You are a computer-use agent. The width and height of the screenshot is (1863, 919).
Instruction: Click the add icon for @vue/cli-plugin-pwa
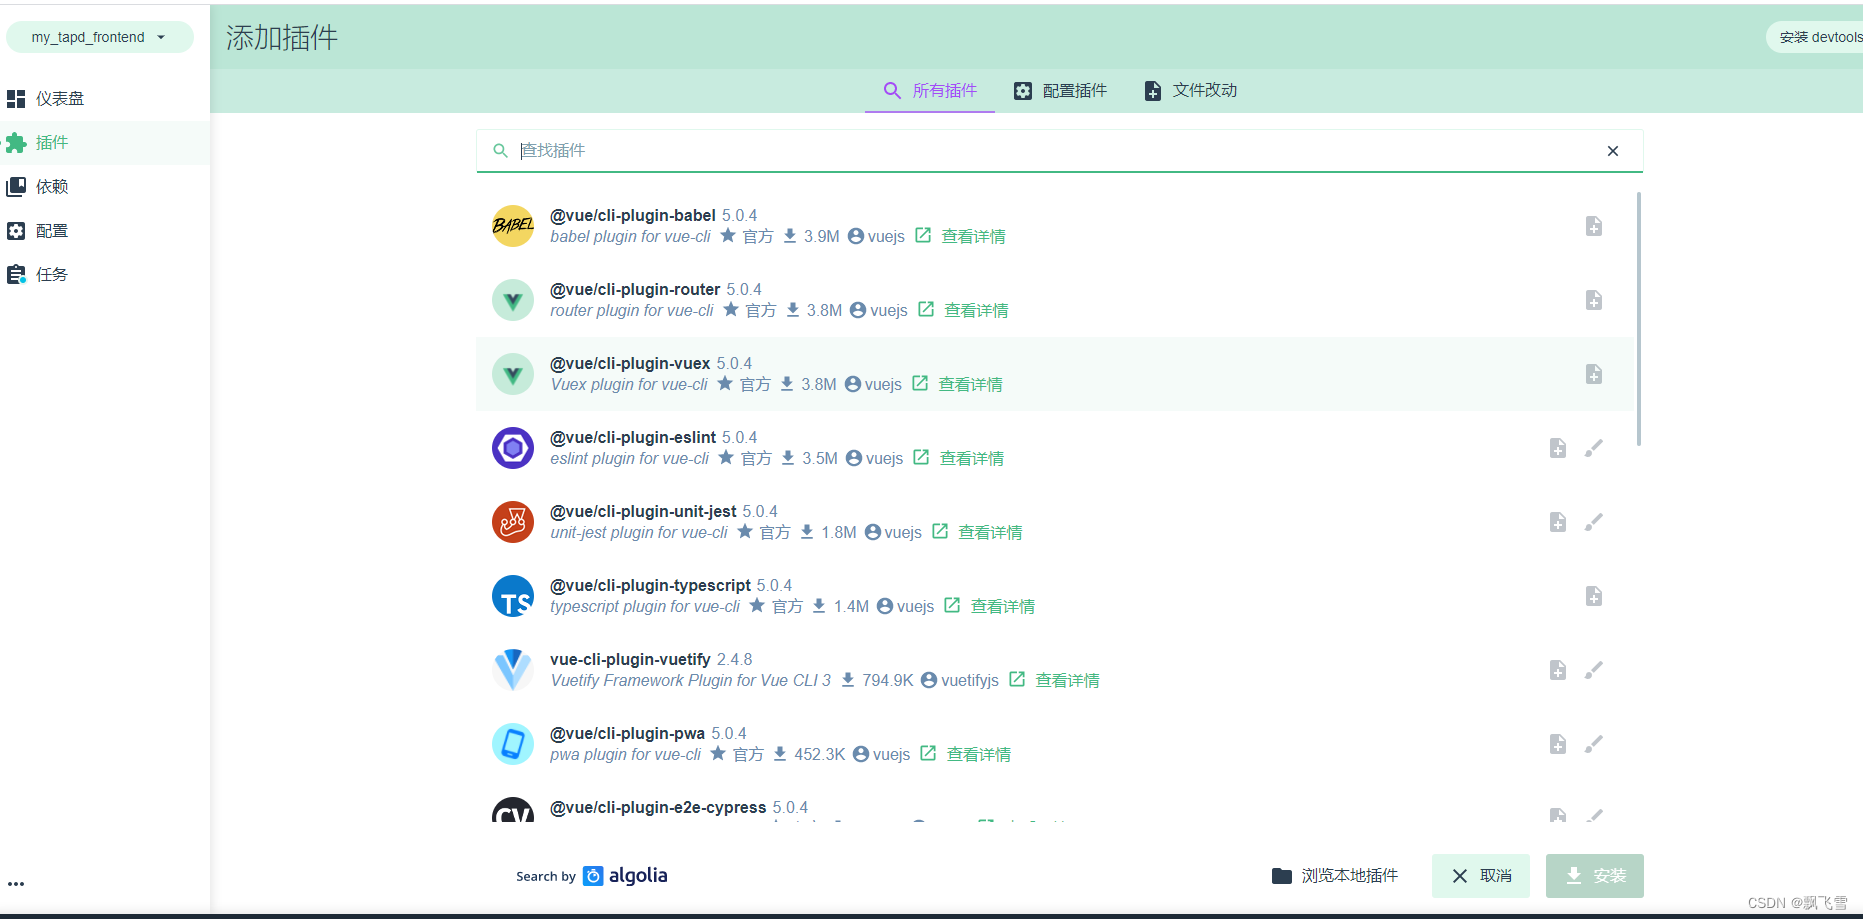tap(1557, 744)
